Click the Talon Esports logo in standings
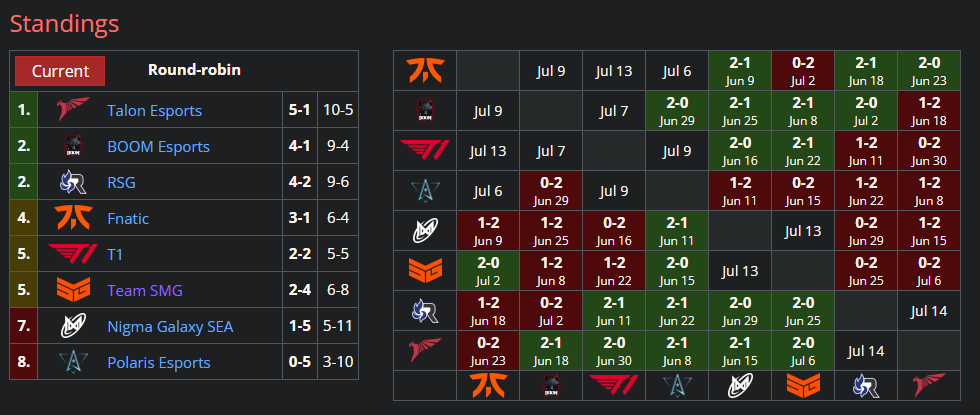This screenshot has height=415, width=980. click(x=72, y=110)
